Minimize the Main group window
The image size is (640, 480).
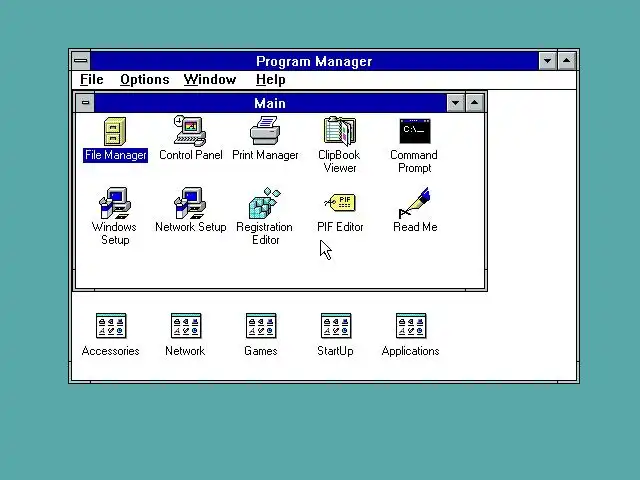click(456, 103)
